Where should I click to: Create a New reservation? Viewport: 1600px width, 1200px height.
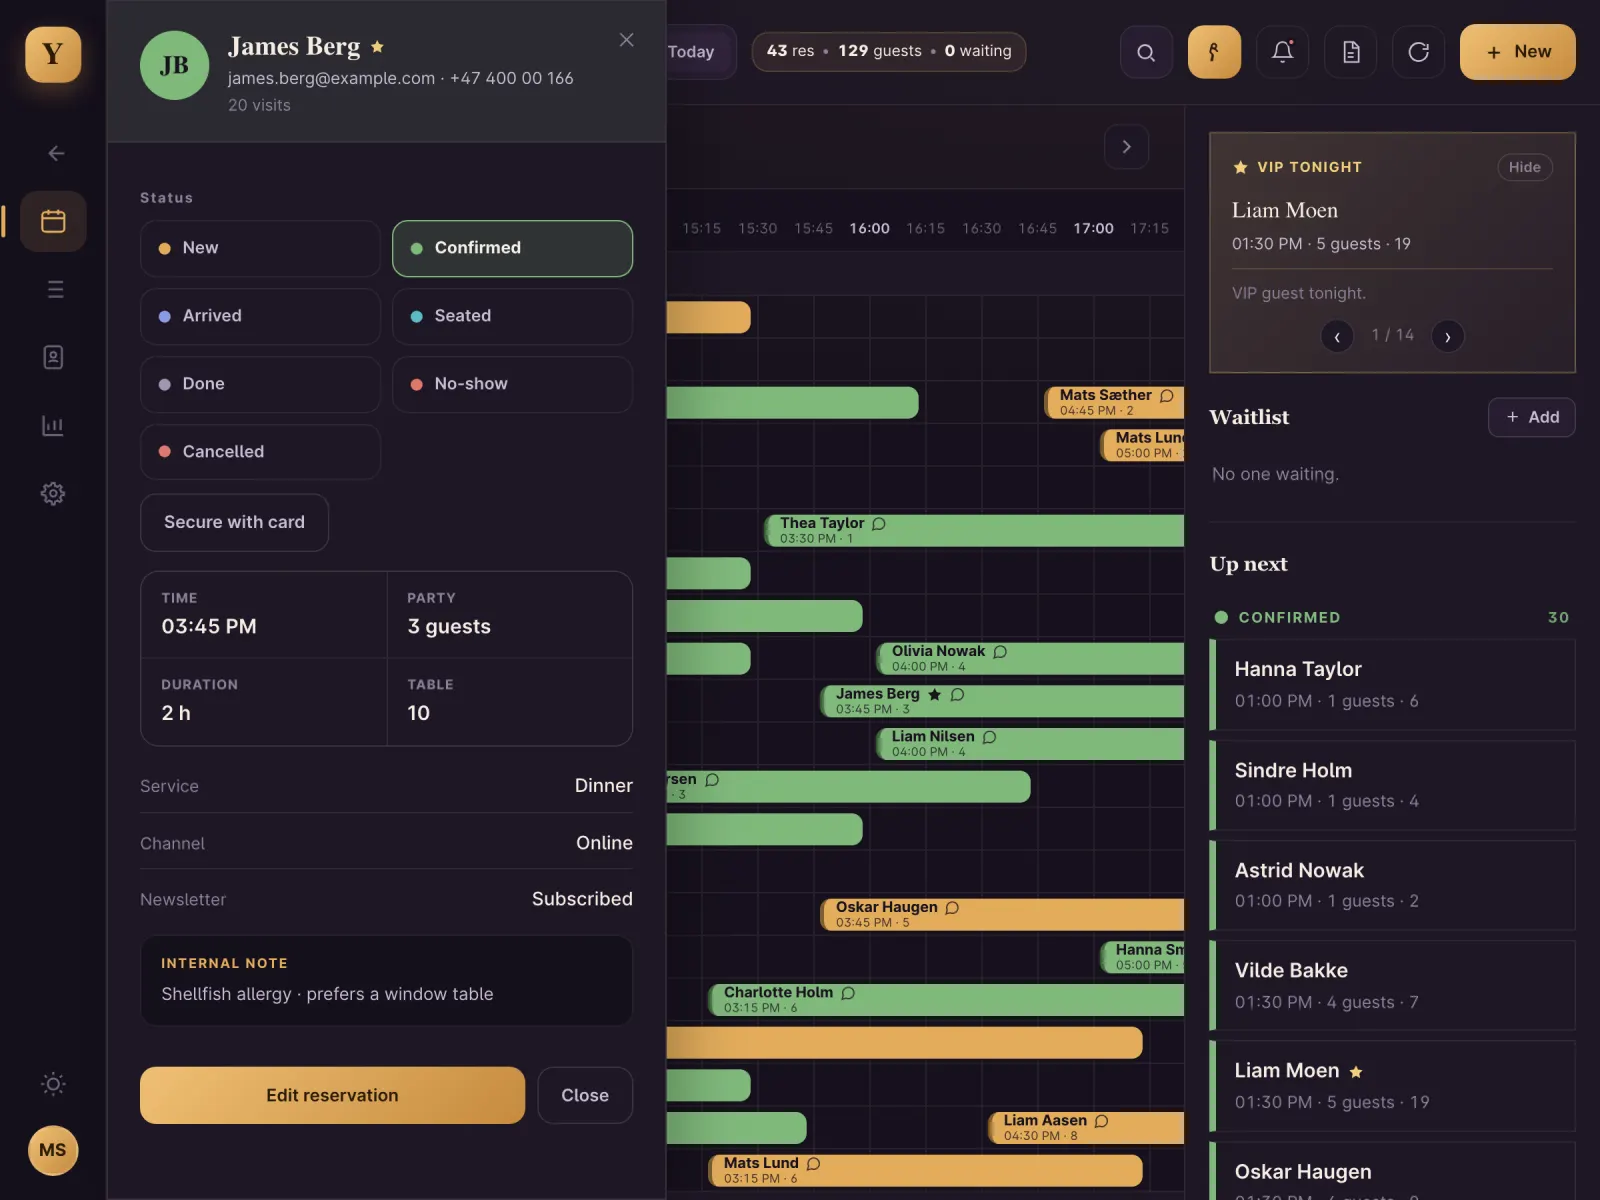click(1517, 52)
